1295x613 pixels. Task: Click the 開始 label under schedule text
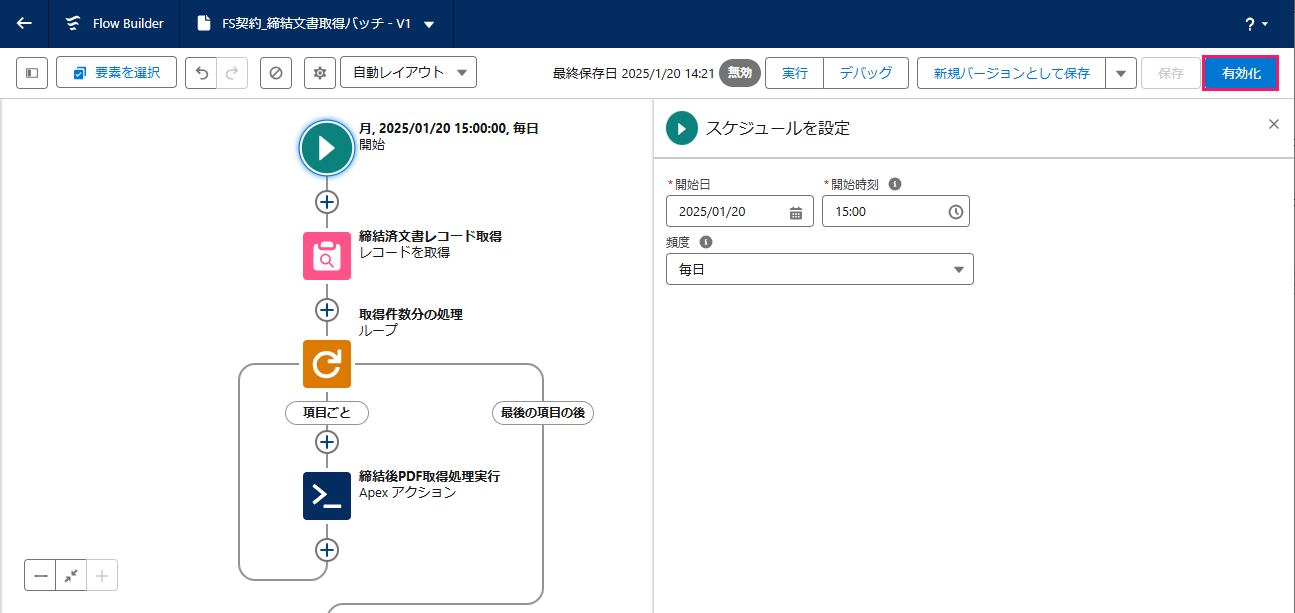[372, 144]
